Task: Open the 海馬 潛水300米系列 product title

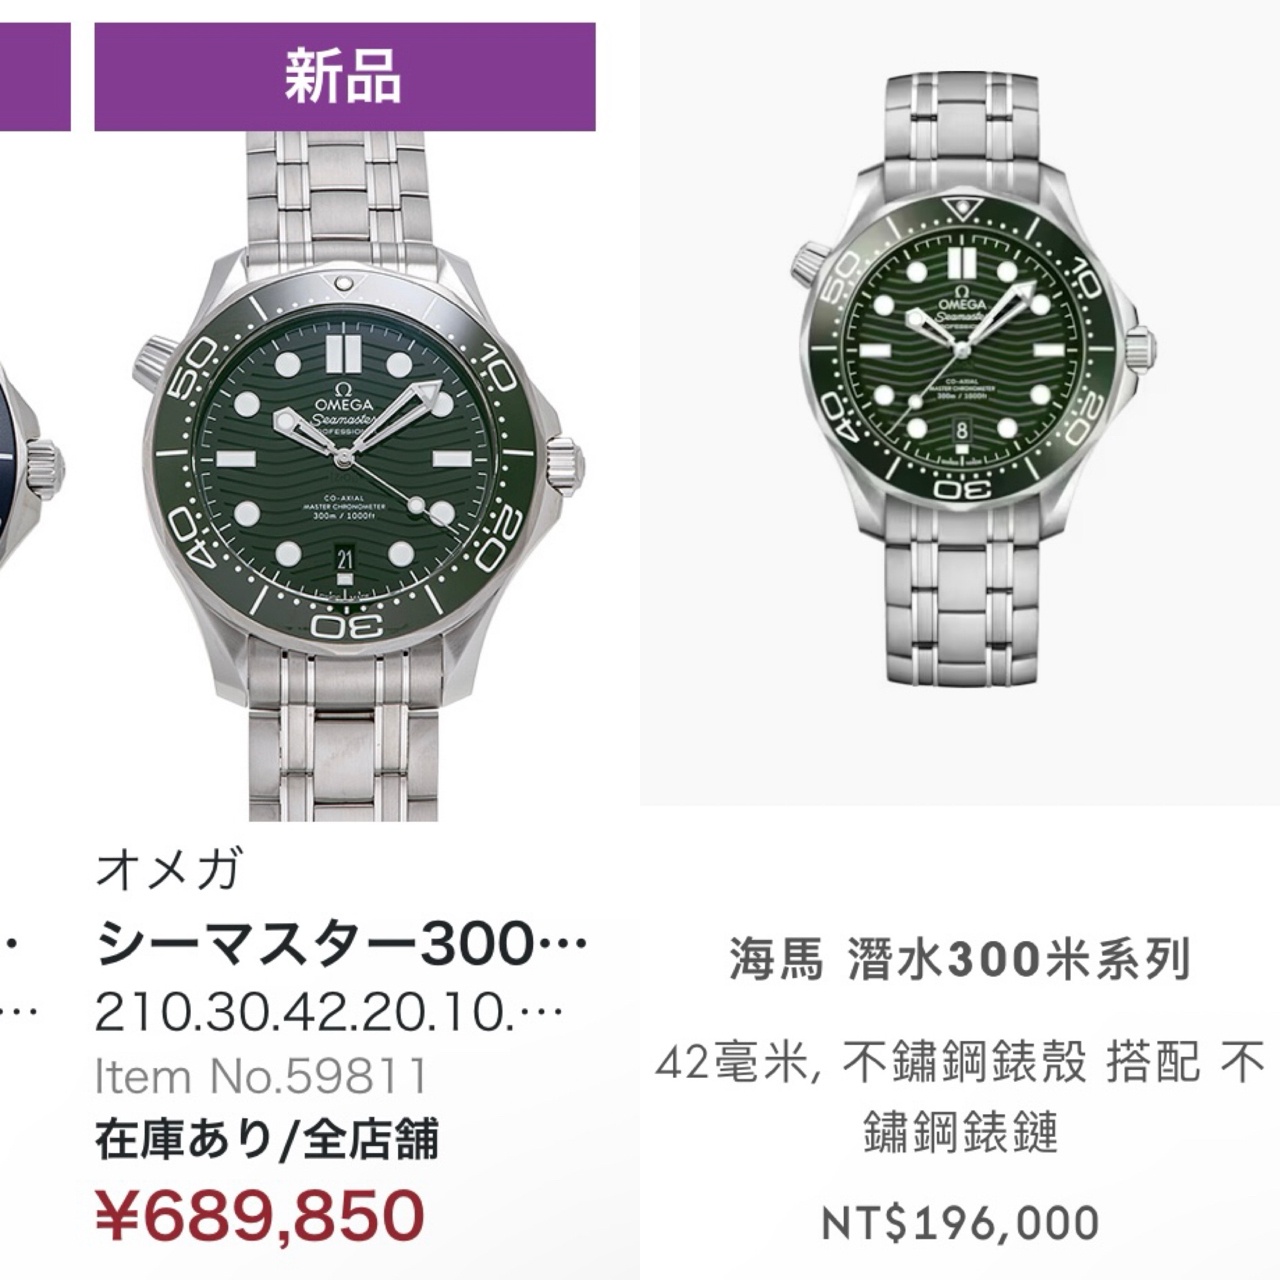Action: tap(960, 961)
